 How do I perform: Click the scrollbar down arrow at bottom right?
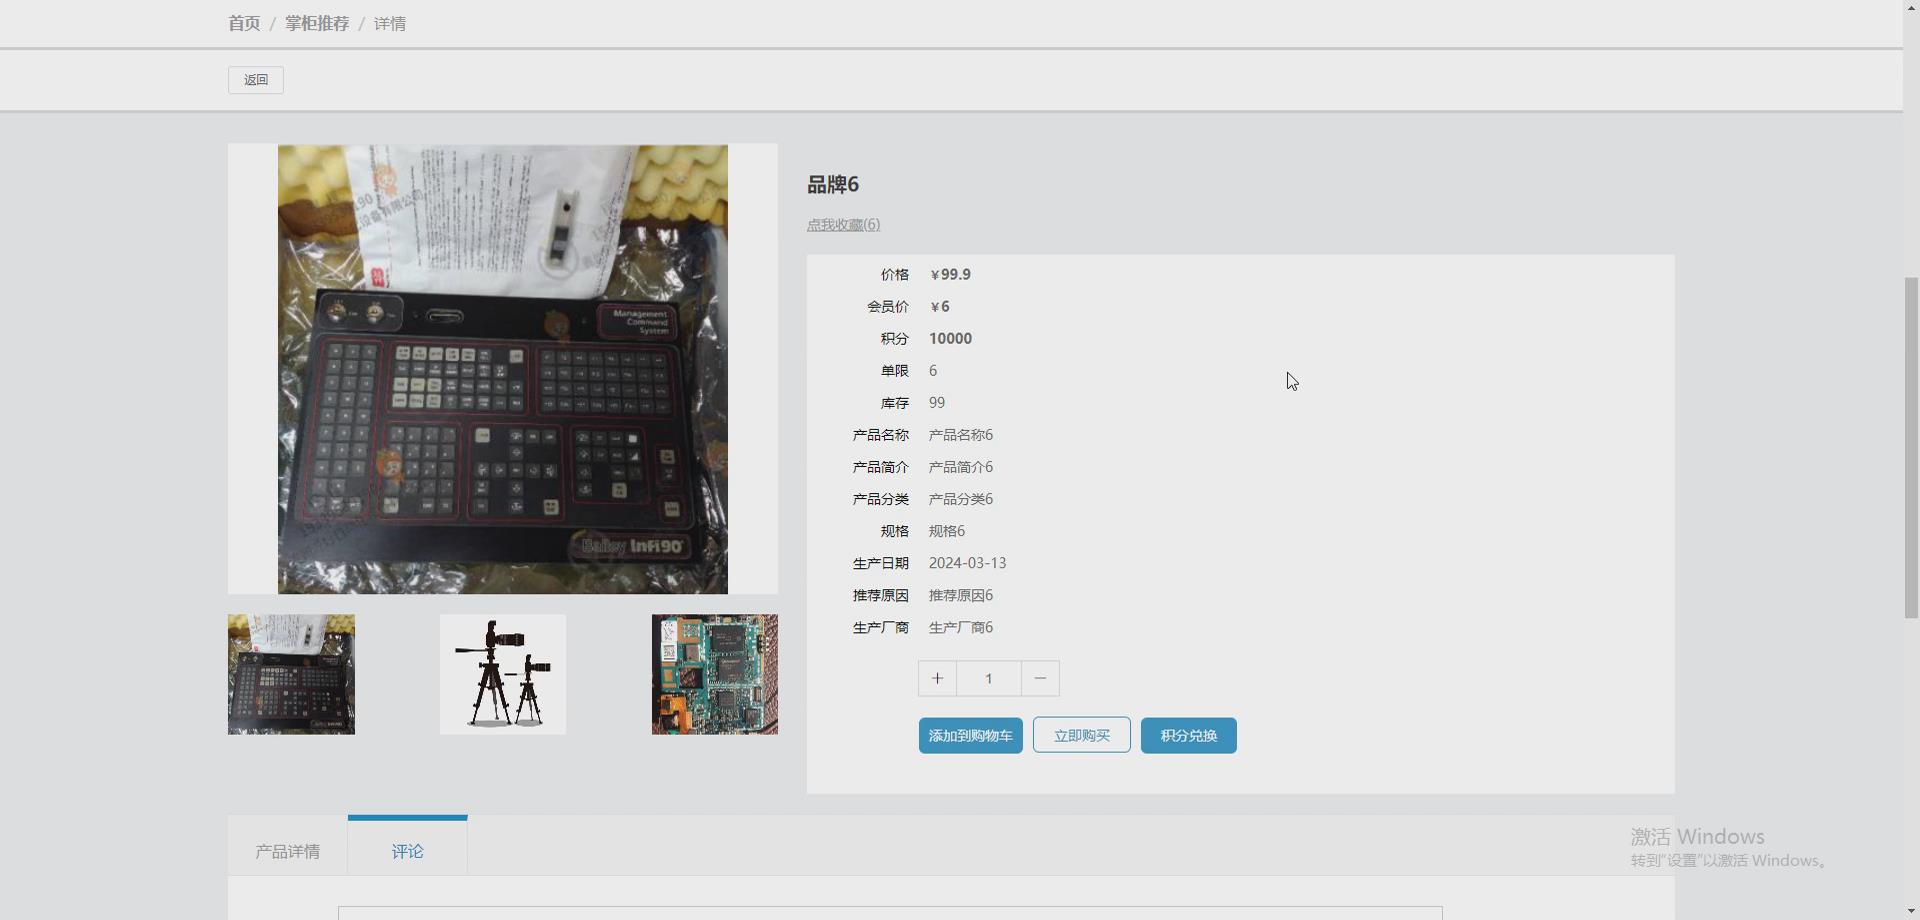click(x=1911, y=908)
